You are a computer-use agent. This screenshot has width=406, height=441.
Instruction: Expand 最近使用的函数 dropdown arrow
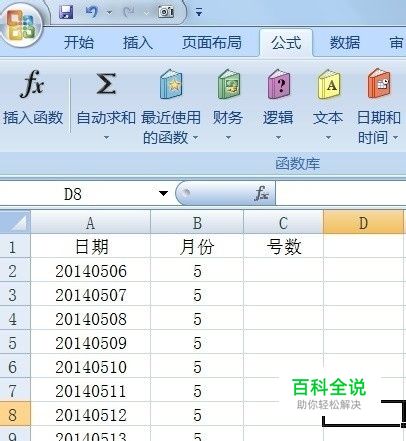click(x=196, y=137)
